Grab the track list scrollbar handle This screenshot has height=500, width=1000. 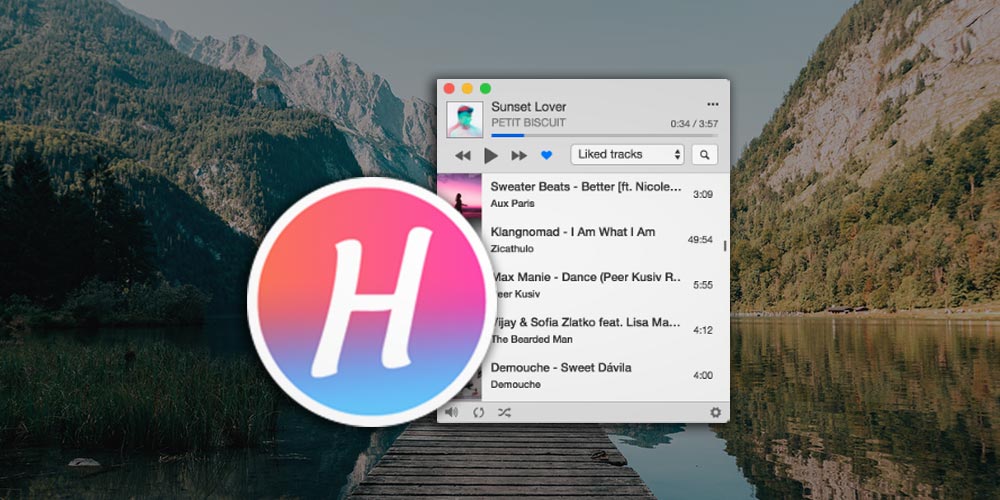[x=725, y=246]
